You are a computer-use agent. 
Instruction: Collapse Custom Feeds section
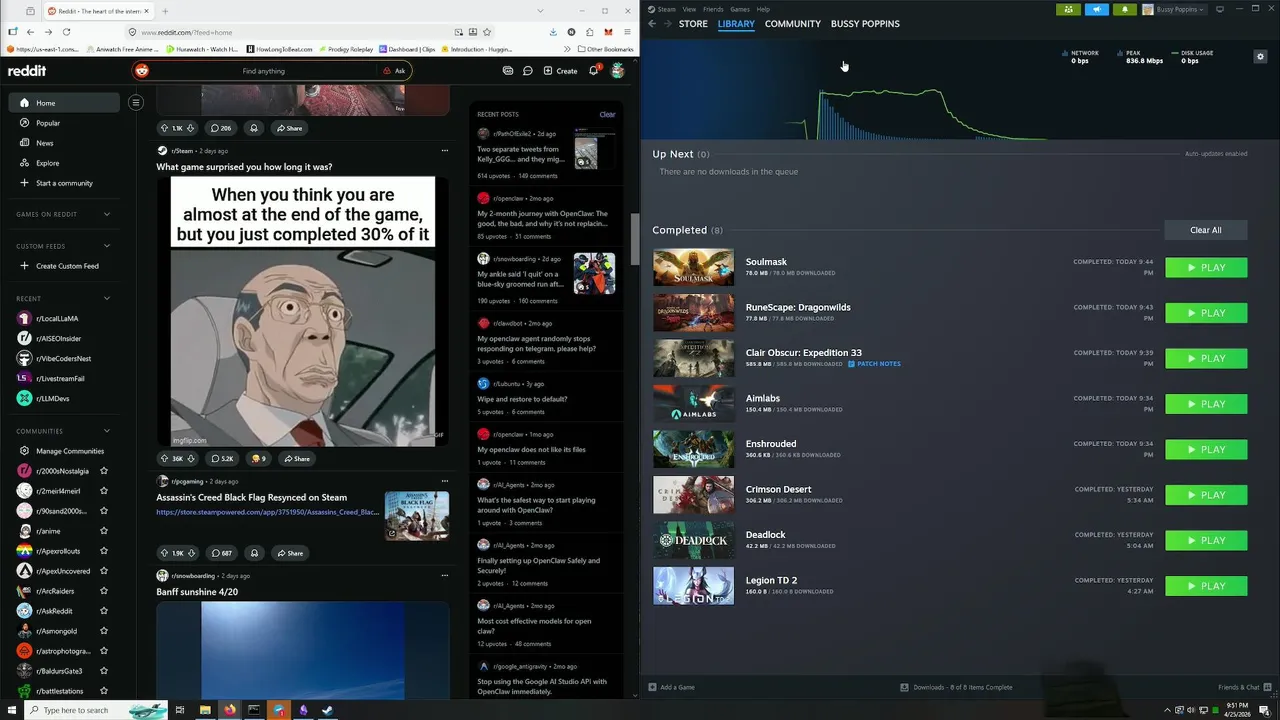(x=107, y=246)
